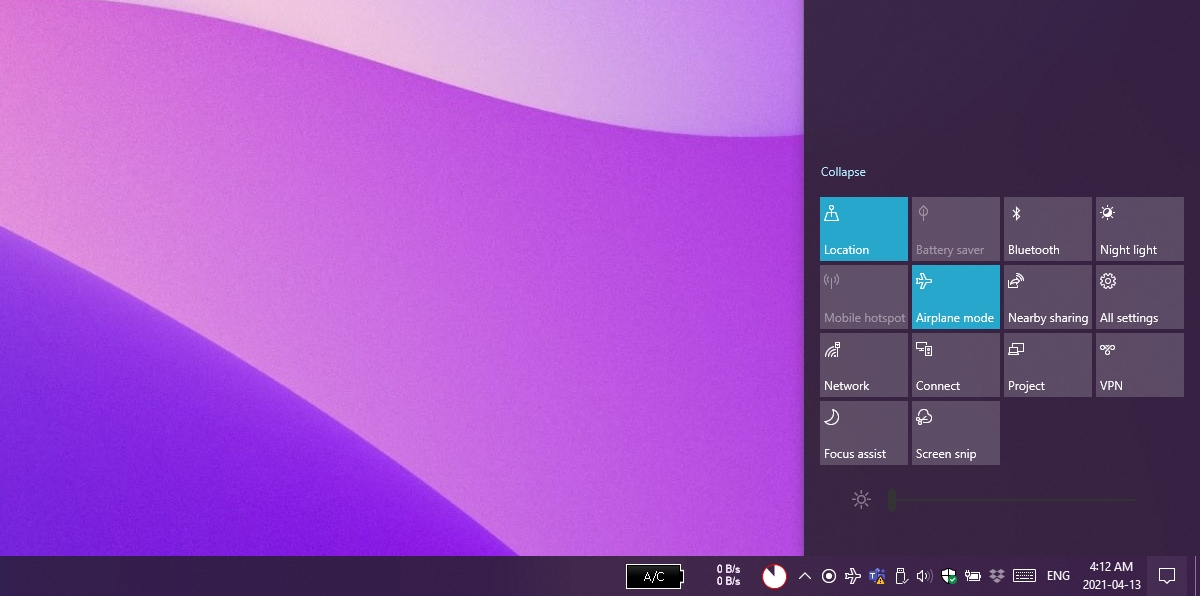Viewport: 1200px width, 596px height.
Task: Open the Network quick action tile
Action: point(864,365)
